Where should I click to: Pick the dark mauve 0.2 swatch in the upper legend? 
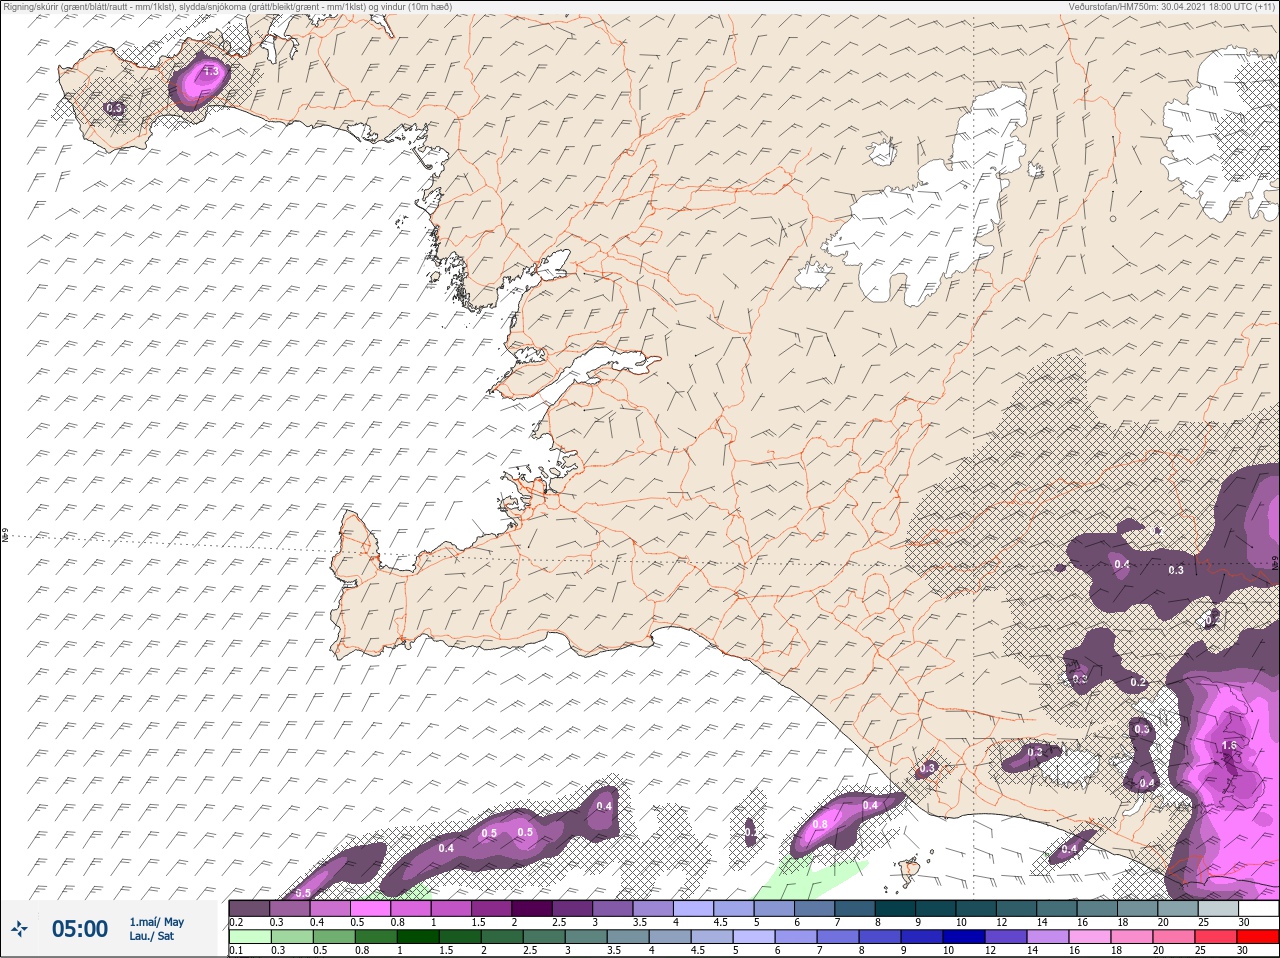click(x=249, y=908)
